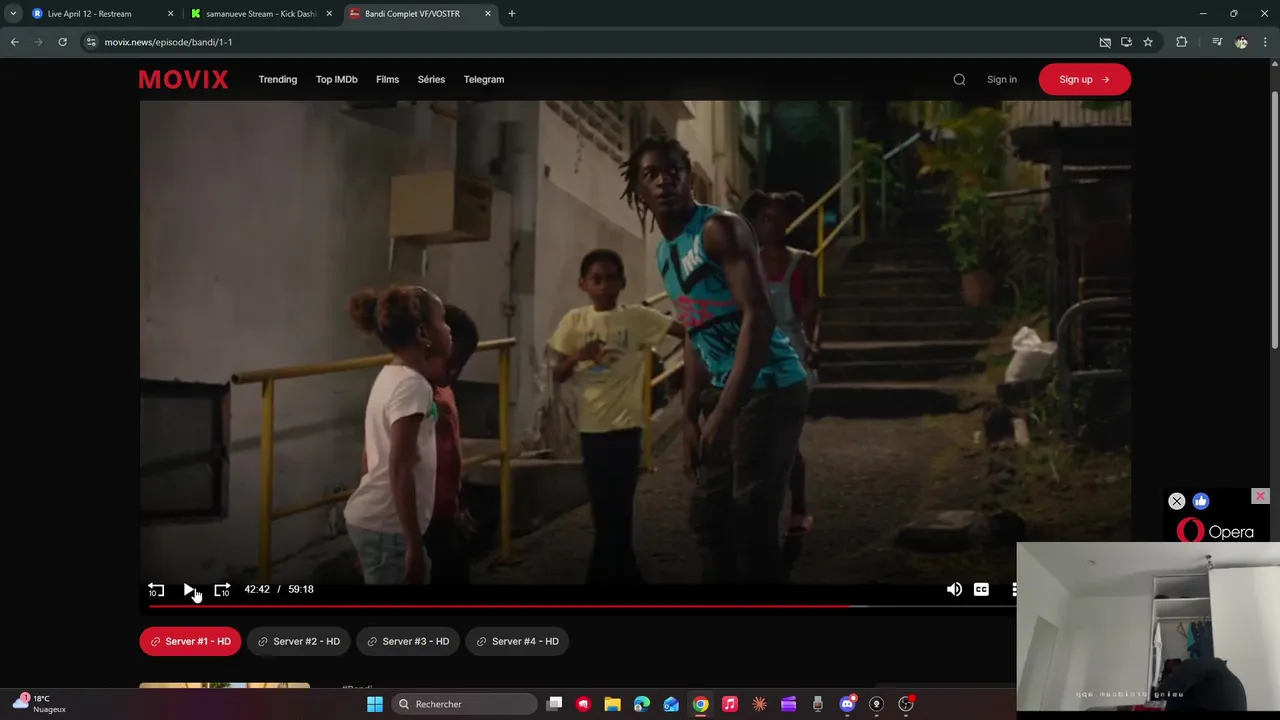Switch to Server #4 - HD
This screenshot has height=720, width=1280.
tap(517, 641)
